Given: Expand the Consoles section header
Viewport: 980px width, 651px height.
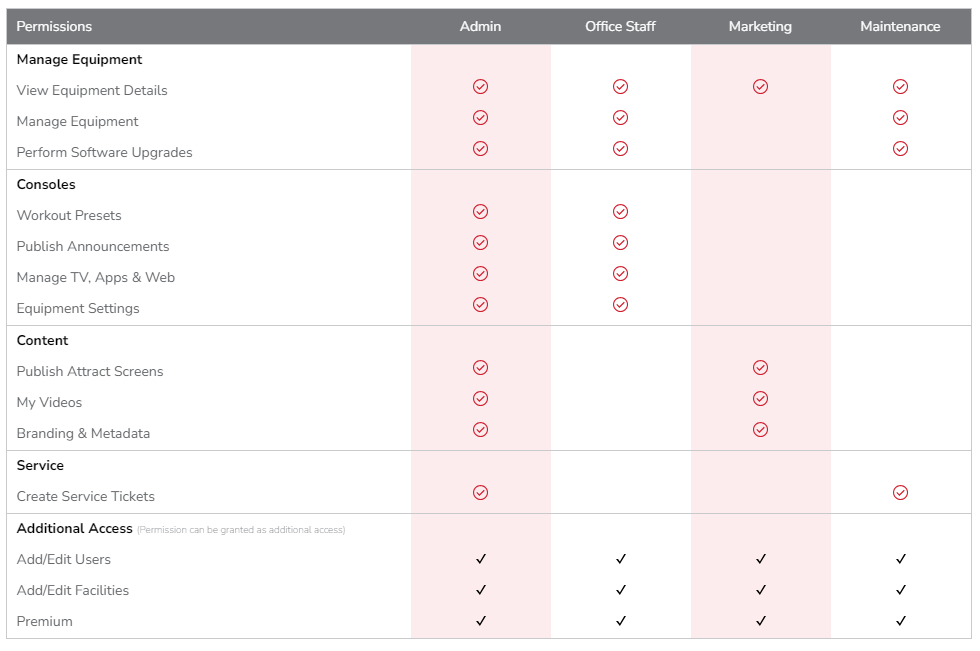Looking at the screenshot, I should tap(46, 184).
